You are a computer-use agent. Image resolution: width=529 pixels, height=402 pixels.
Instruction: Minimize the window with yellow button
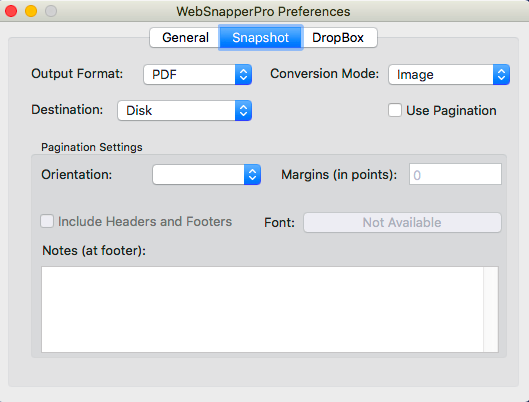click(31, 11)
